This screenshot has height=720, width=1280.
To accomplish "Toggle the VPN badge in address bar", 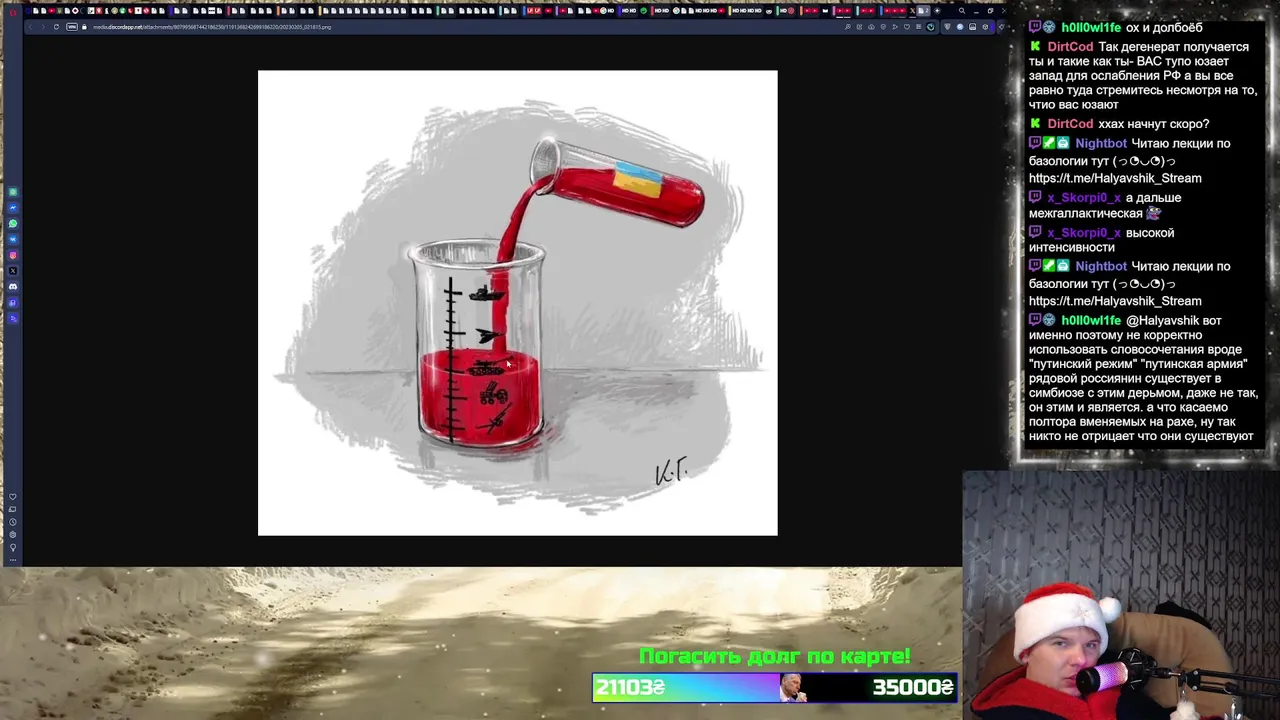I will (x=72, y=27).
